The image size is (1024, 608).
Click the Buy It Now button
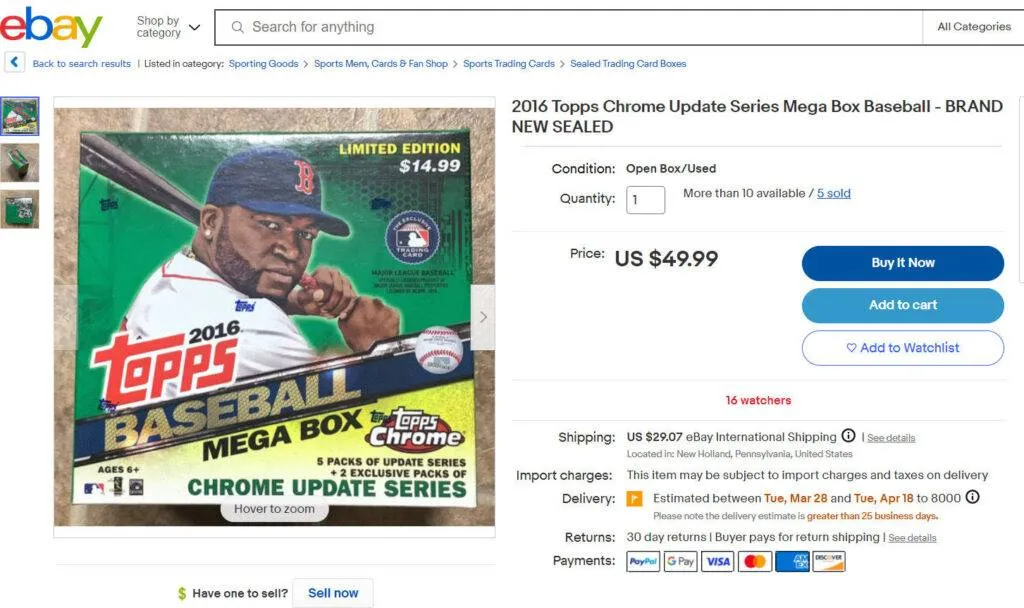901,263
